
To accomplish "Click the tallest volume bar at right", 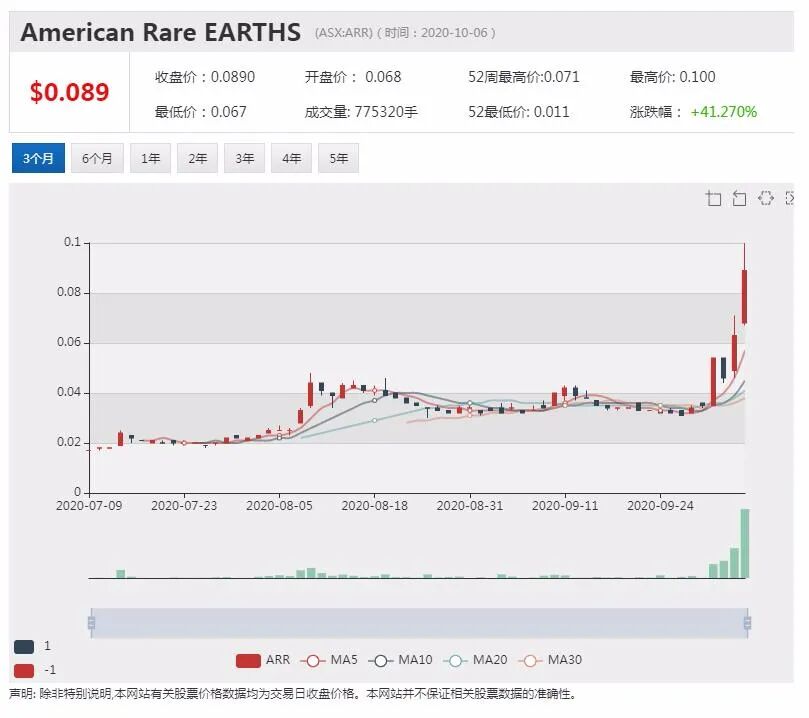I will (745, 543).
